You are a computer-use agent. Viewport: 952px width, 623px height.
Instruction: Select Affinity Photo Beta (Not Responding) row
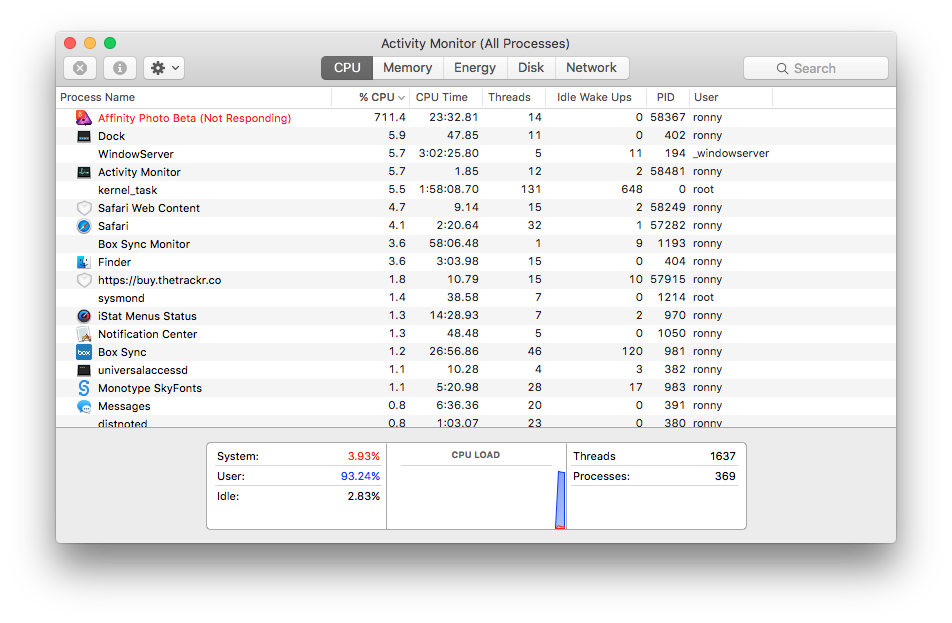(476, 118)
